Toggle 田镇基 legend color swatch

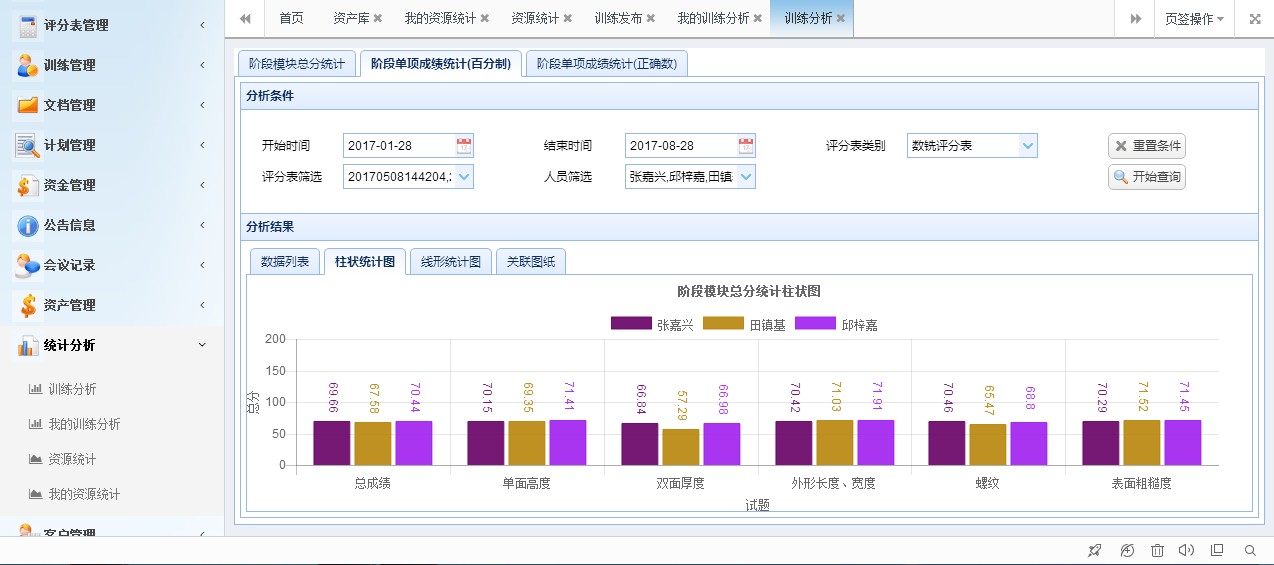coord(724,324)
